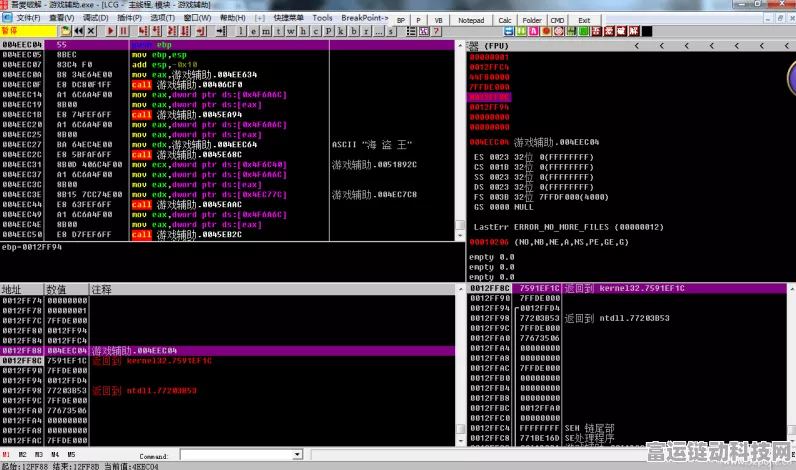Open the 选项(T) menu
796x470 pixels.
pos(162,18)
